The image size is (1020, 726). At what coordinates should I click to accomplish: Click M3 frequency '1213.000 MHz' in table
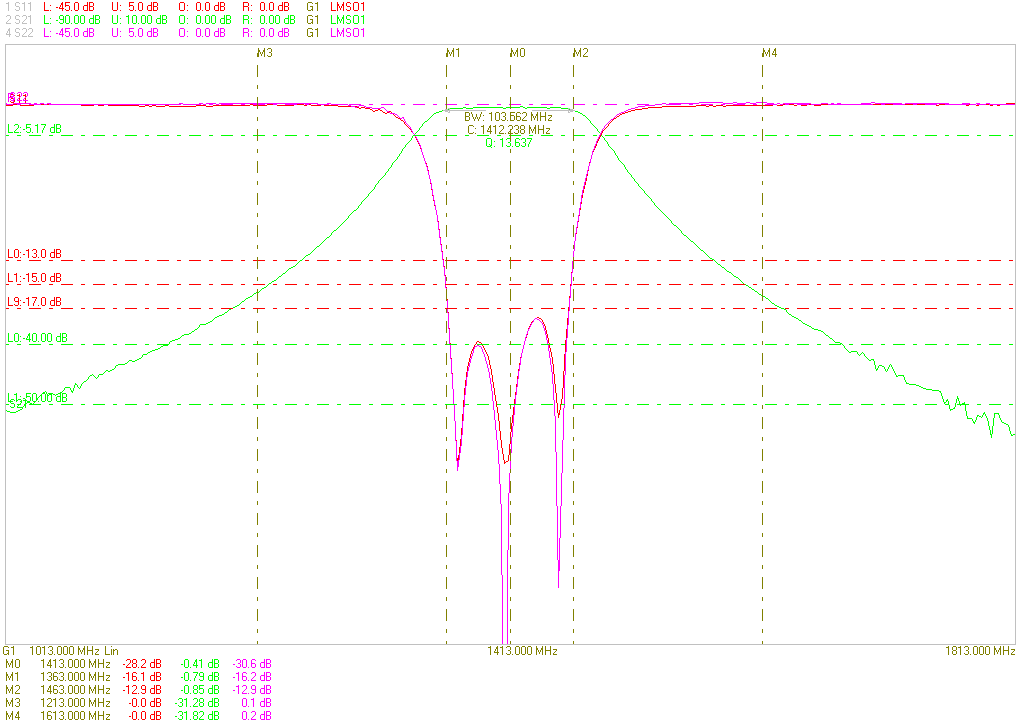pos(75,703)
